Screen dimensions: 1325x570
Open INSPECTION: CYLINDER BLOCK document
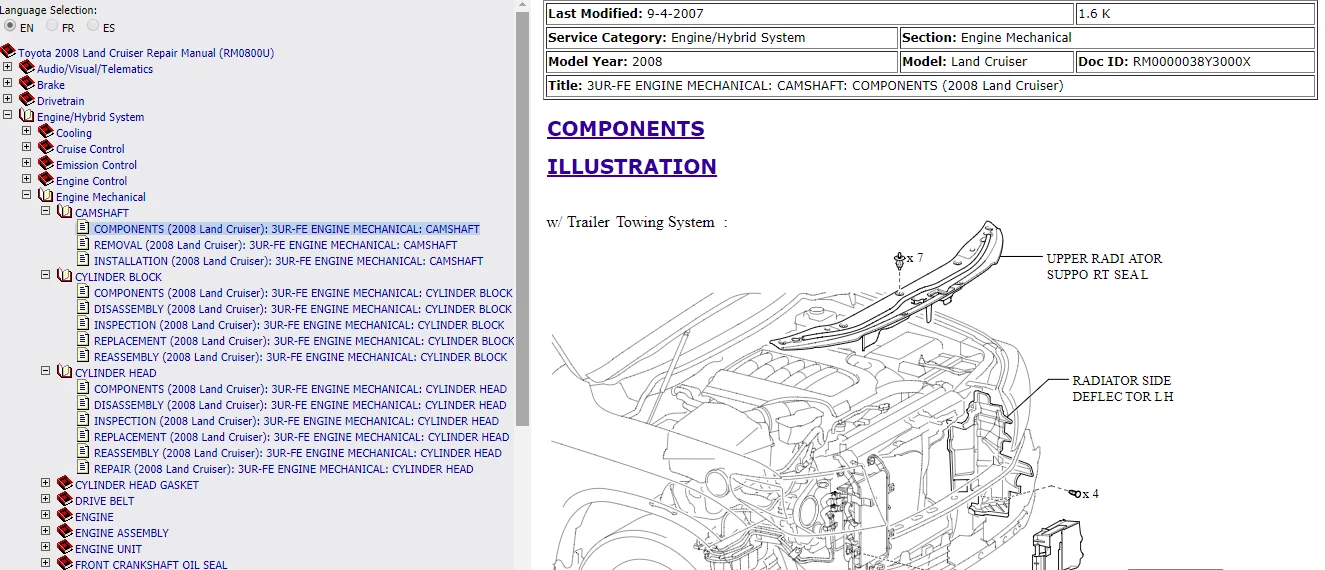point(299,325)
